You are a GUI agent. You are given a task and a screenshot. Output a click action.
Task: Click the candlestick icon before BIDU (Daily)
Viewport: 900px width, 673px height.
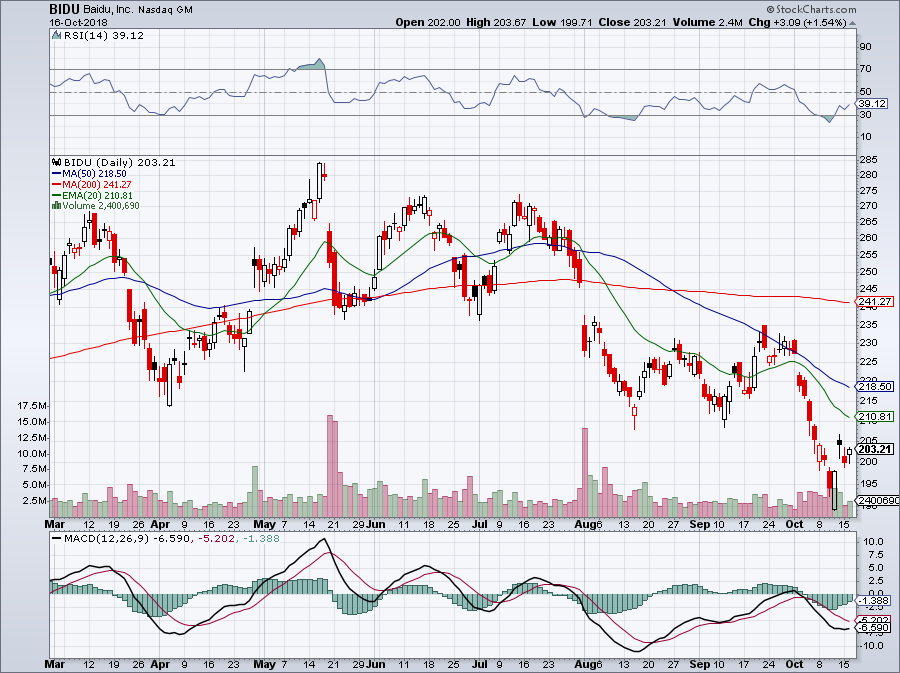point(56,162)
